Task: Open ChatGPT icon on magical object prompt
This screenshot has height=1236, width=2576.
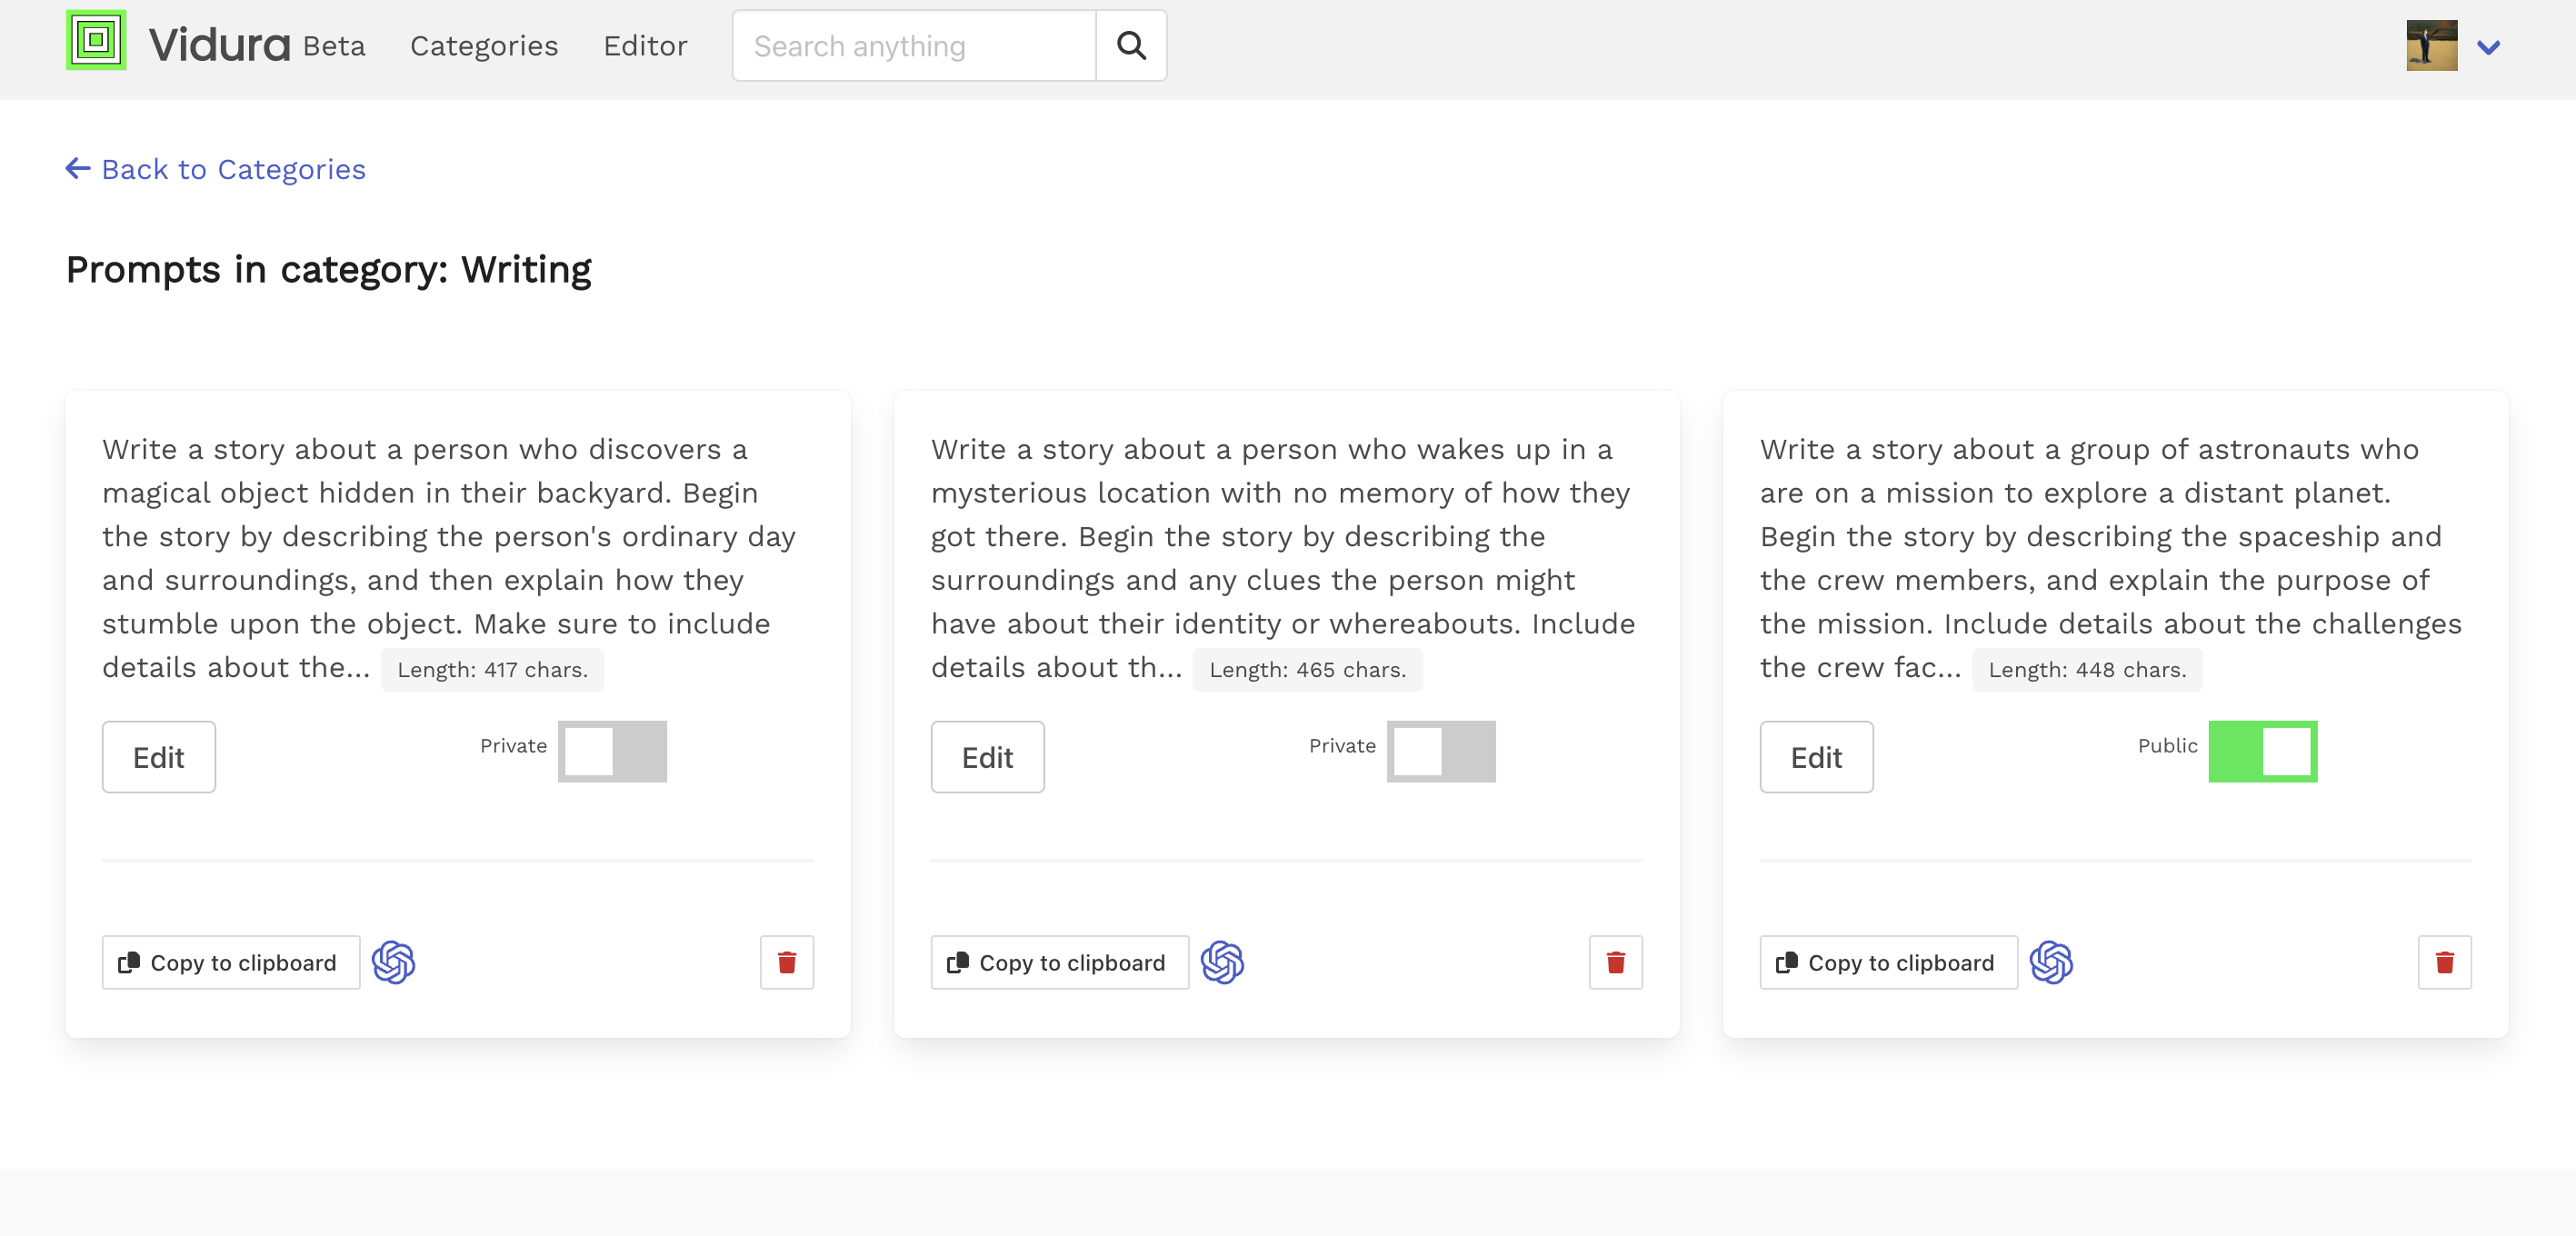Action: click(x=393, y=962)
